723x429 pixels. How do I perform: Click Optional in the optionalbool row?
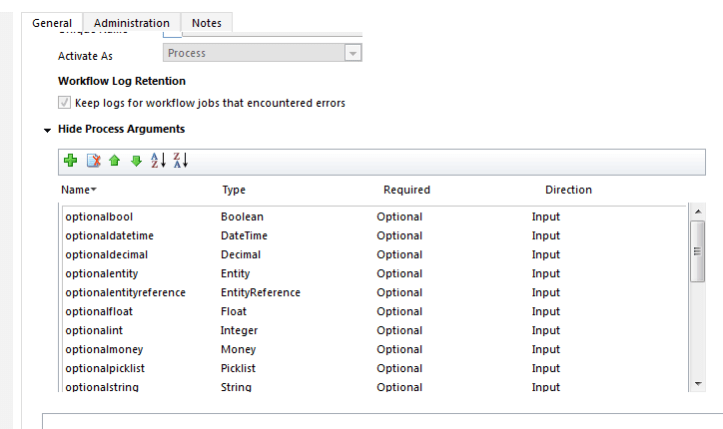[399, 217]
